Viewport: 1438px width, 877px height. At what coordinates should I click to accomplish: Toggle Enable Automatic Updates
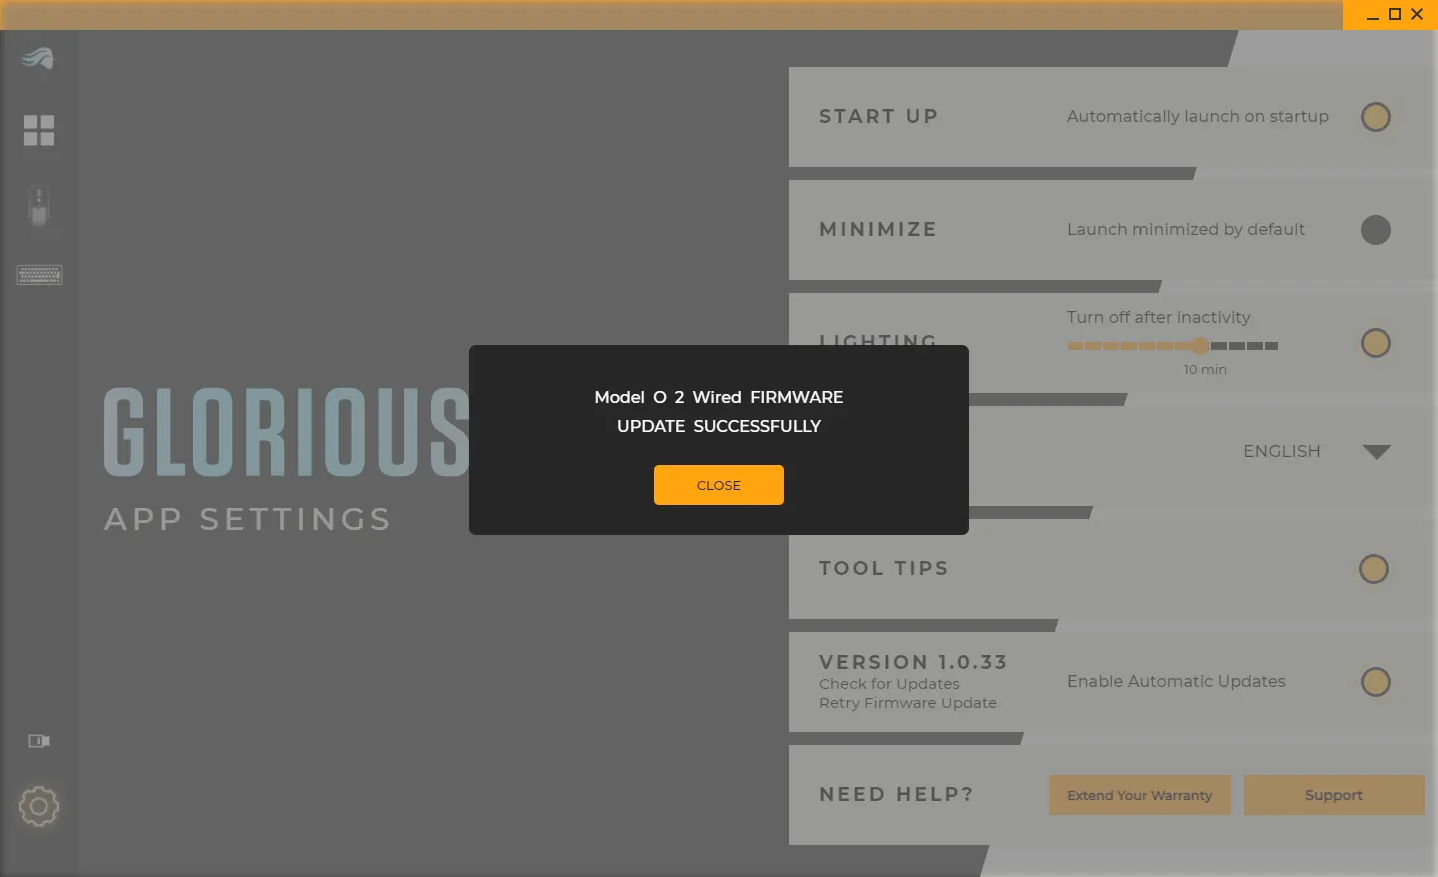1376,682
